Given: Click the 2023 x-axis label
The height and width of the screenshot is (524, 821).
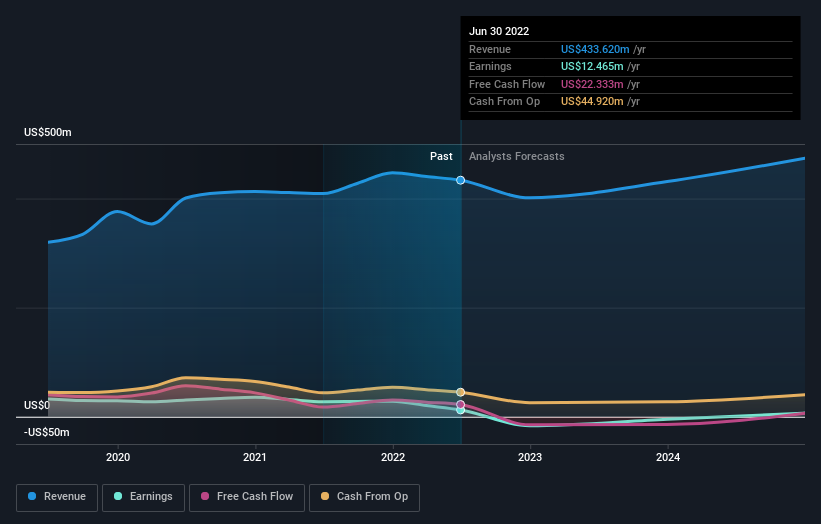Looking at the screenshot, I should pos(530,457).
